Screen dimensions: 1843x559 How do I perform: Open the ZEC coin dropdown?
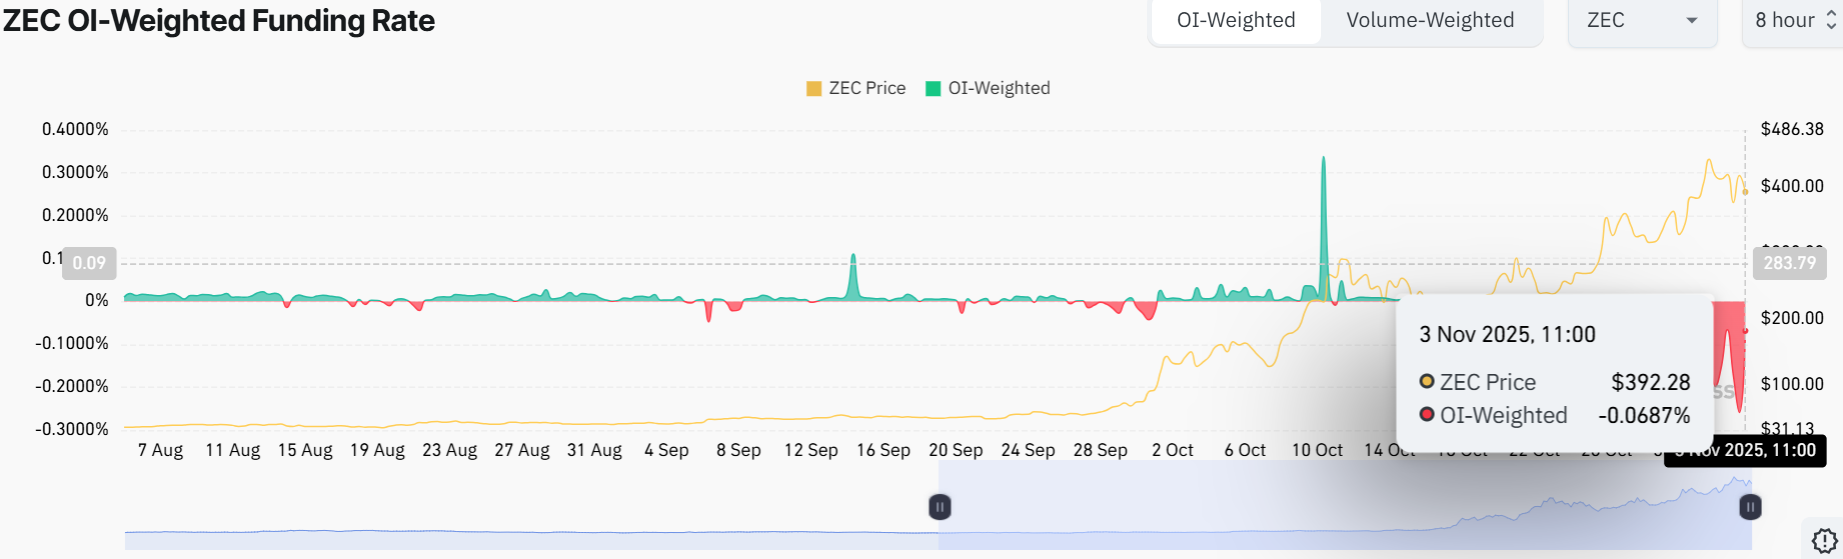1641,21
